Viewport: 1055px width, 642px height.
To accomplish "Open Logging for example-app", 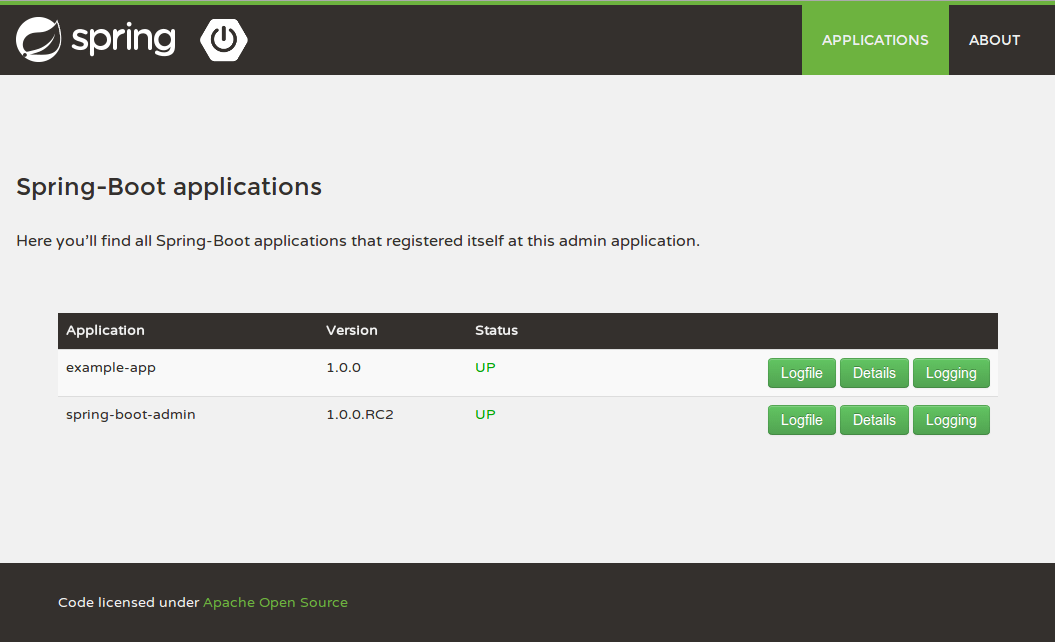I will point(950,373).
